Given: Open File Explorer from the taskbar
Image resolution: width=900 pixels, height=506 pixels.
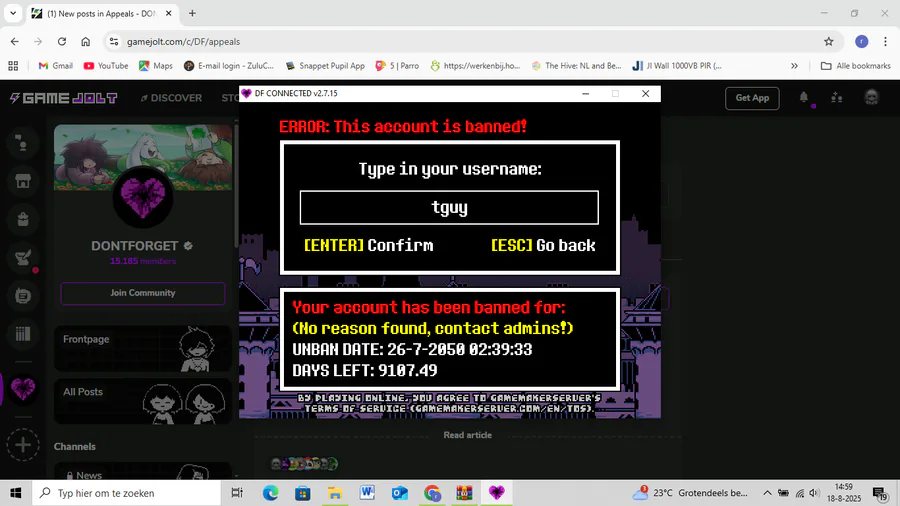Looking at the screenshot, I should [x=335, y=493].
